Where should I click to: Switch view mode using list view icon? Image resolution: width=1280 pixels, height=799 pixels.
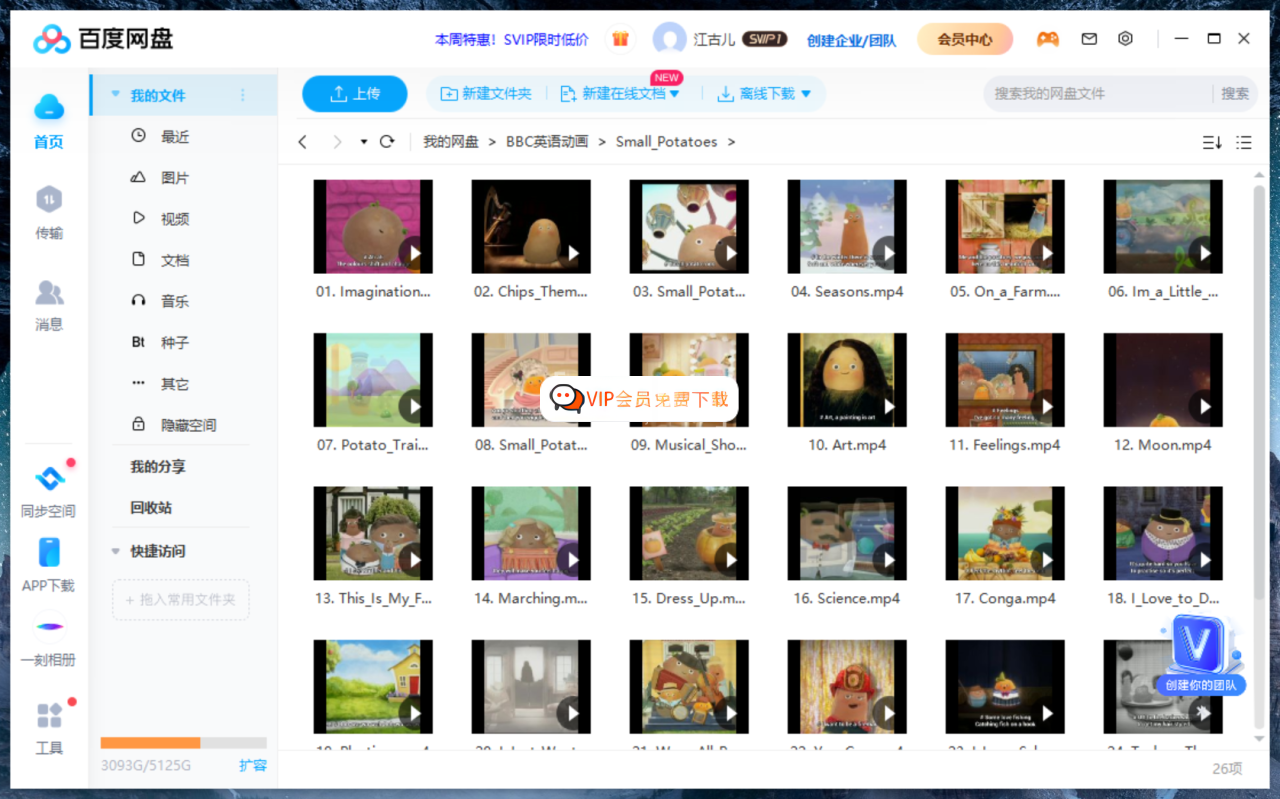click(x=1243, y=142)
